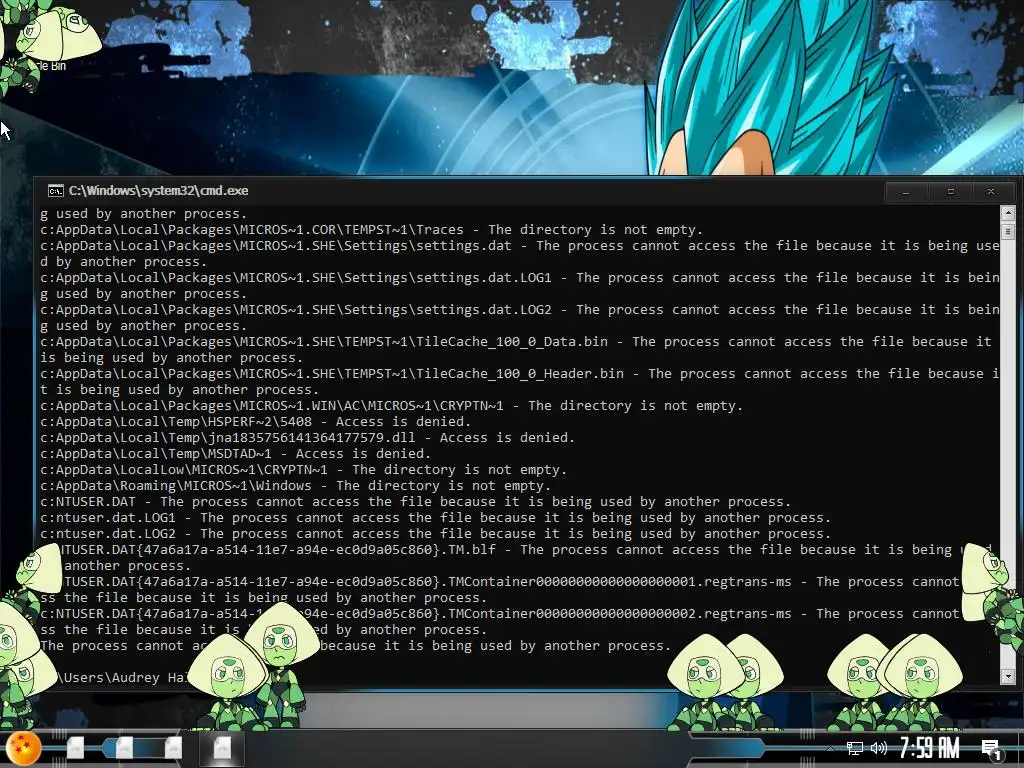The width and height of the screenshot is (1024, 768).
Task: Click the LocalLow\MICROS~1\CRYPTN~1 line
Action: [304, 470]
